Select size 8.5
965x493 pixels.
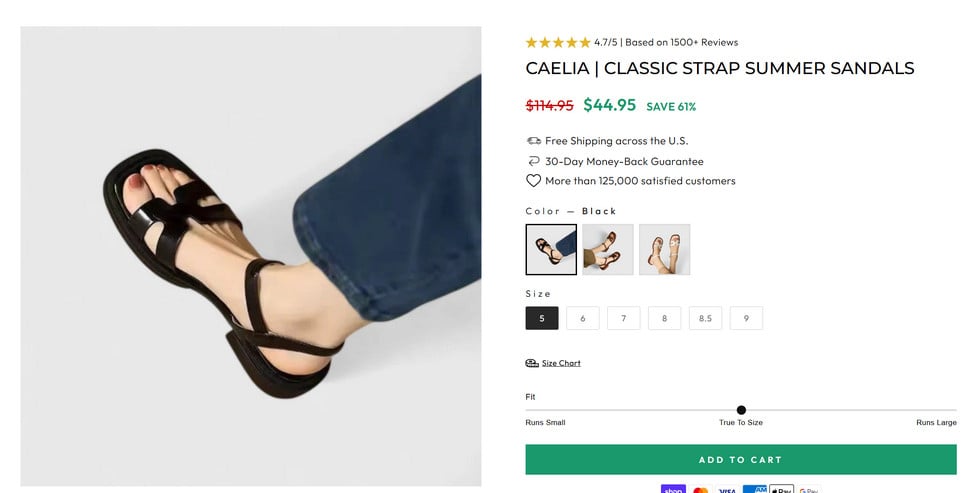coord(705,318)
